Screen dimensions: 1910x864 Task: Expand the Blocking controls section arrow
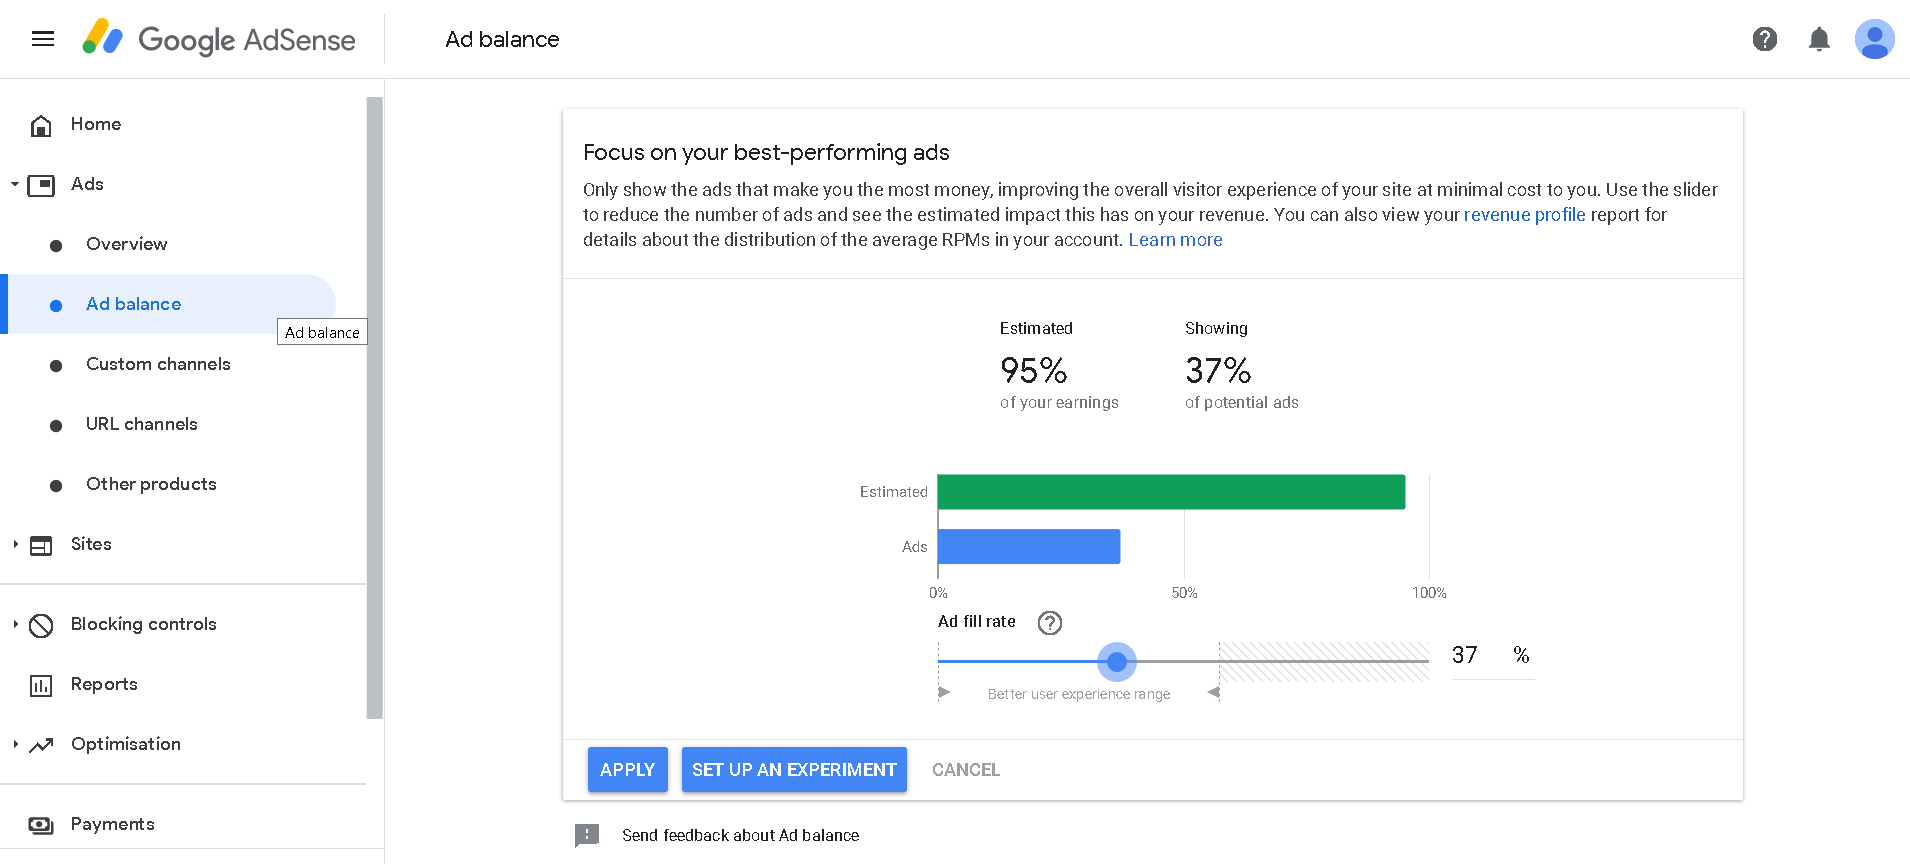tap(15, 624)
